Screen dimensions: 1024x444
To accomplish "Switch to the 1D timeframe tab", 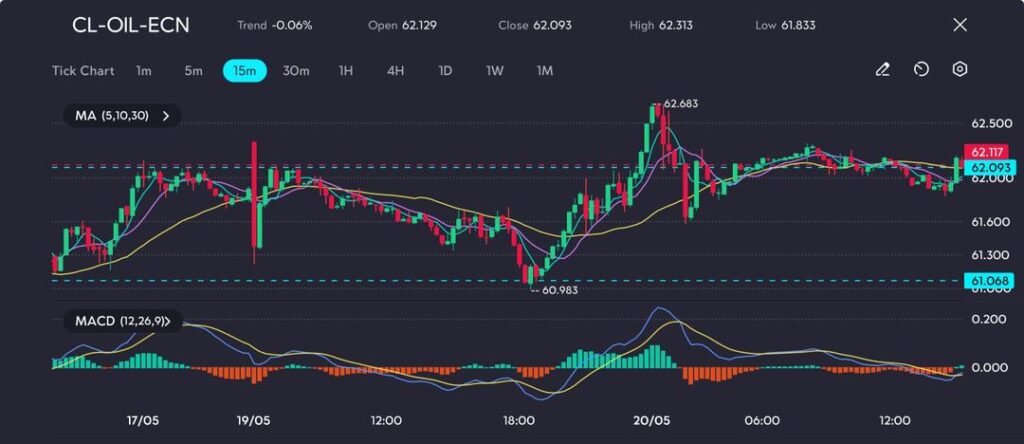I will tap(445, 71).
